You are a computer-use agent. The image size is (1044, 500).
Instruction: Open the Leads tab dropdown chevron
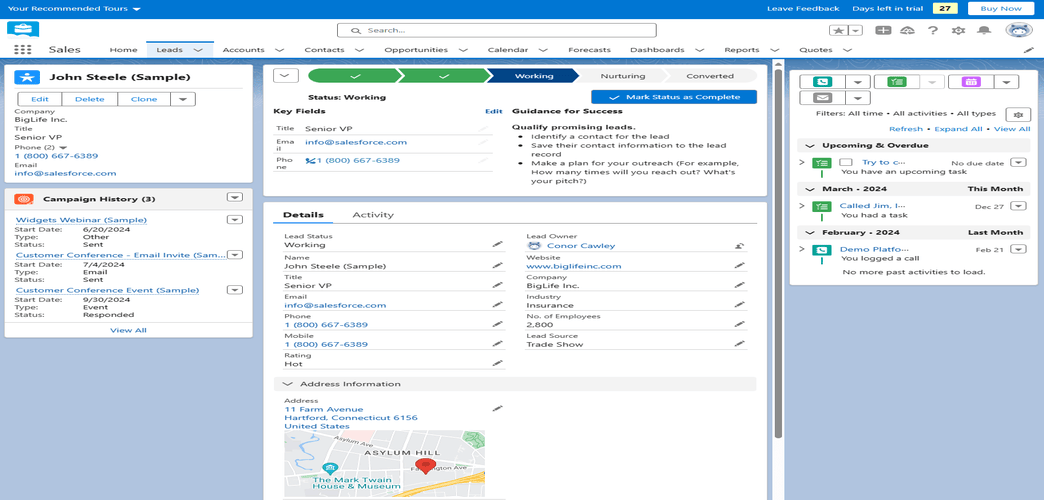[198, 50]
